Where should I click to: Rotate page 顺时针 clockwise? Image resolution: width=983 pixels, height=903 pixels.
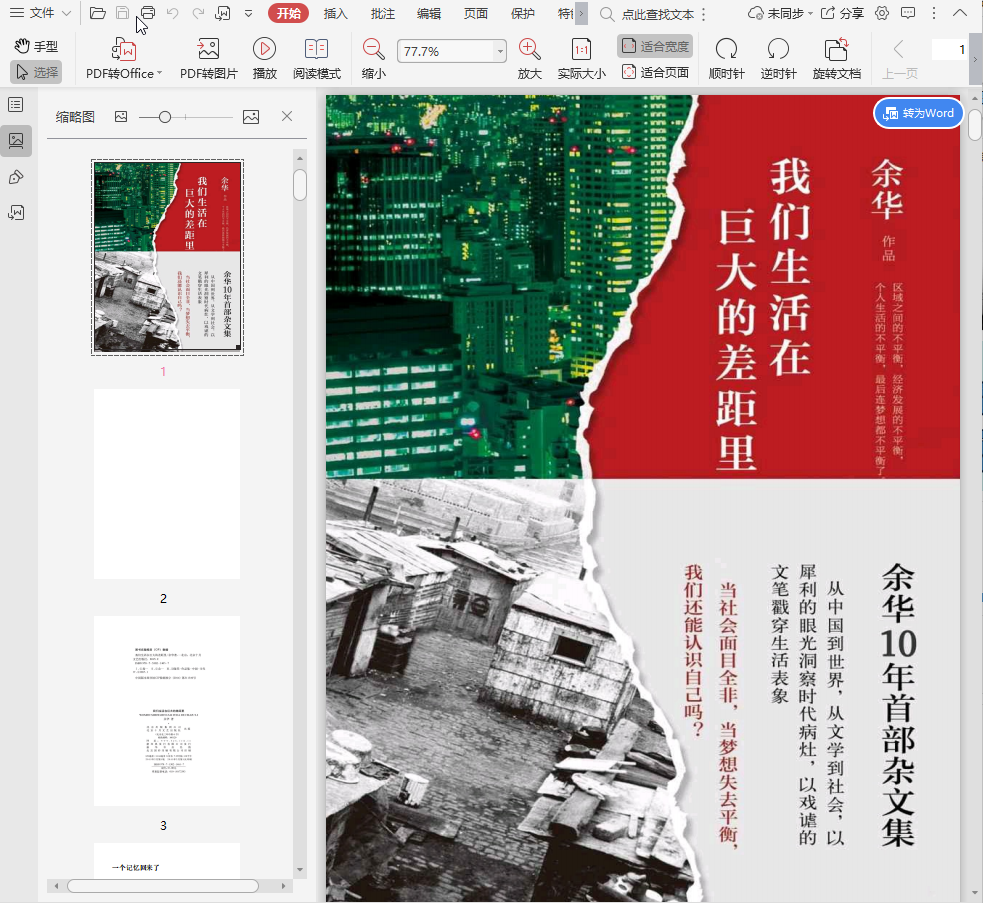[x=727, y=59]
